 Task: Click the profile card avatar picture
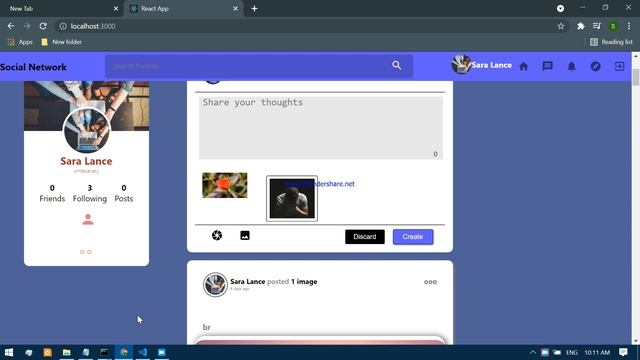coord(87,131)
